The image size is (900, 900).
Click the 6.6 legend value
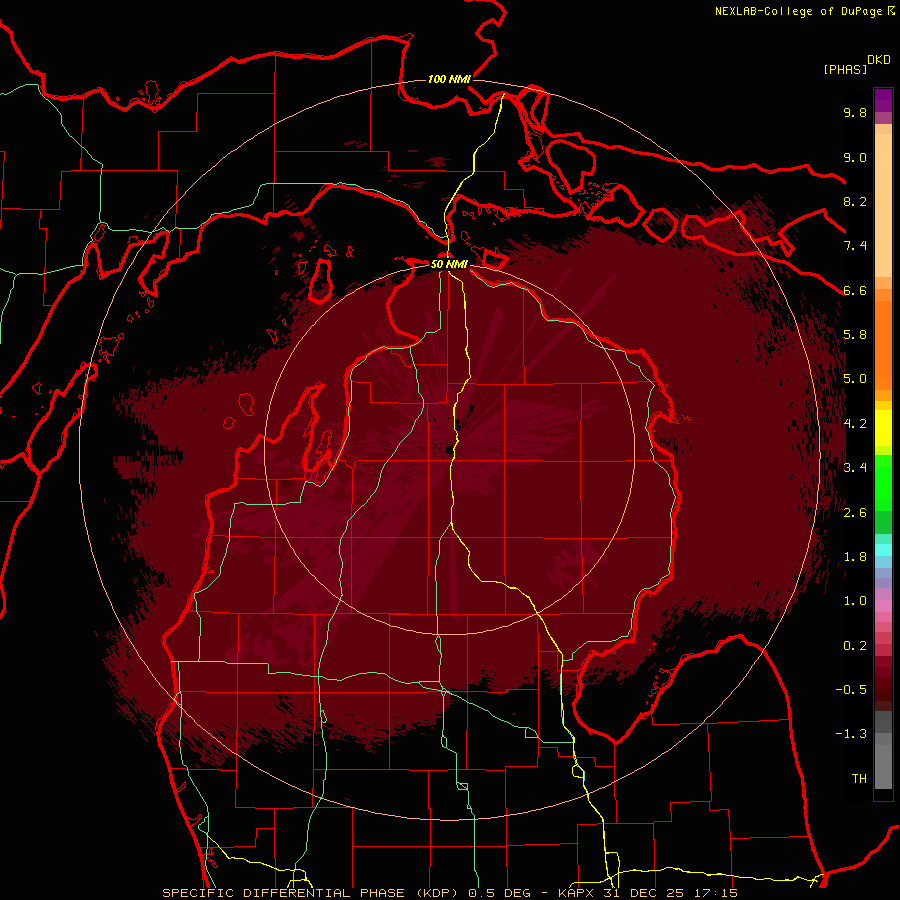pos(855,290)
